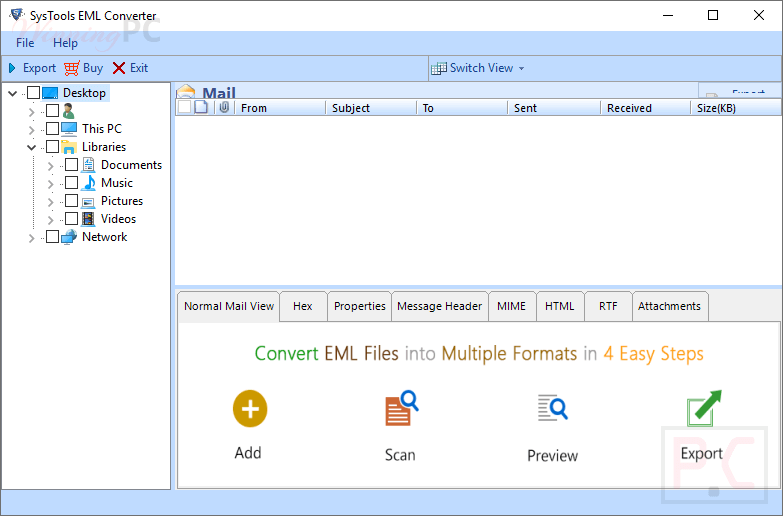The height and width of the screenshot is (516, 783).
Task: Click the Documents library icon
Action: [88, 165]
